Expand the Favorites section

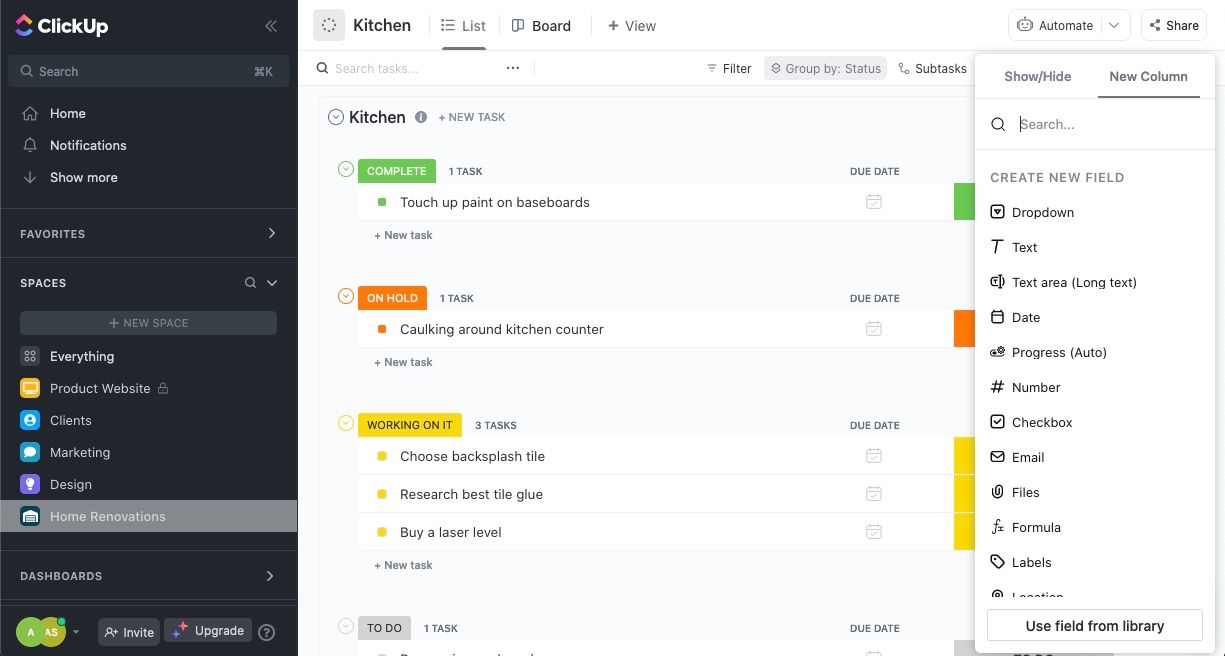[271, 233]
